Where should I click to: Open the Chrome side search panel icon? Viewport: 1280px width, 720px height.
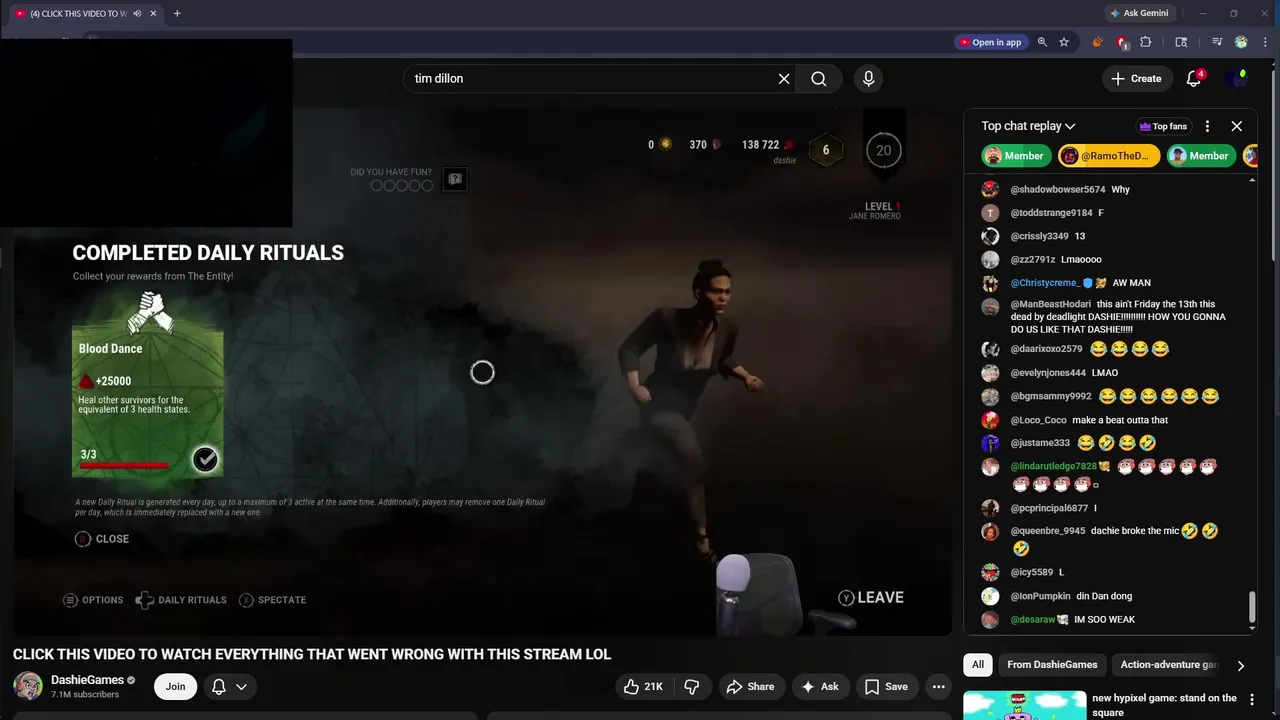[x=1181, y=42]
